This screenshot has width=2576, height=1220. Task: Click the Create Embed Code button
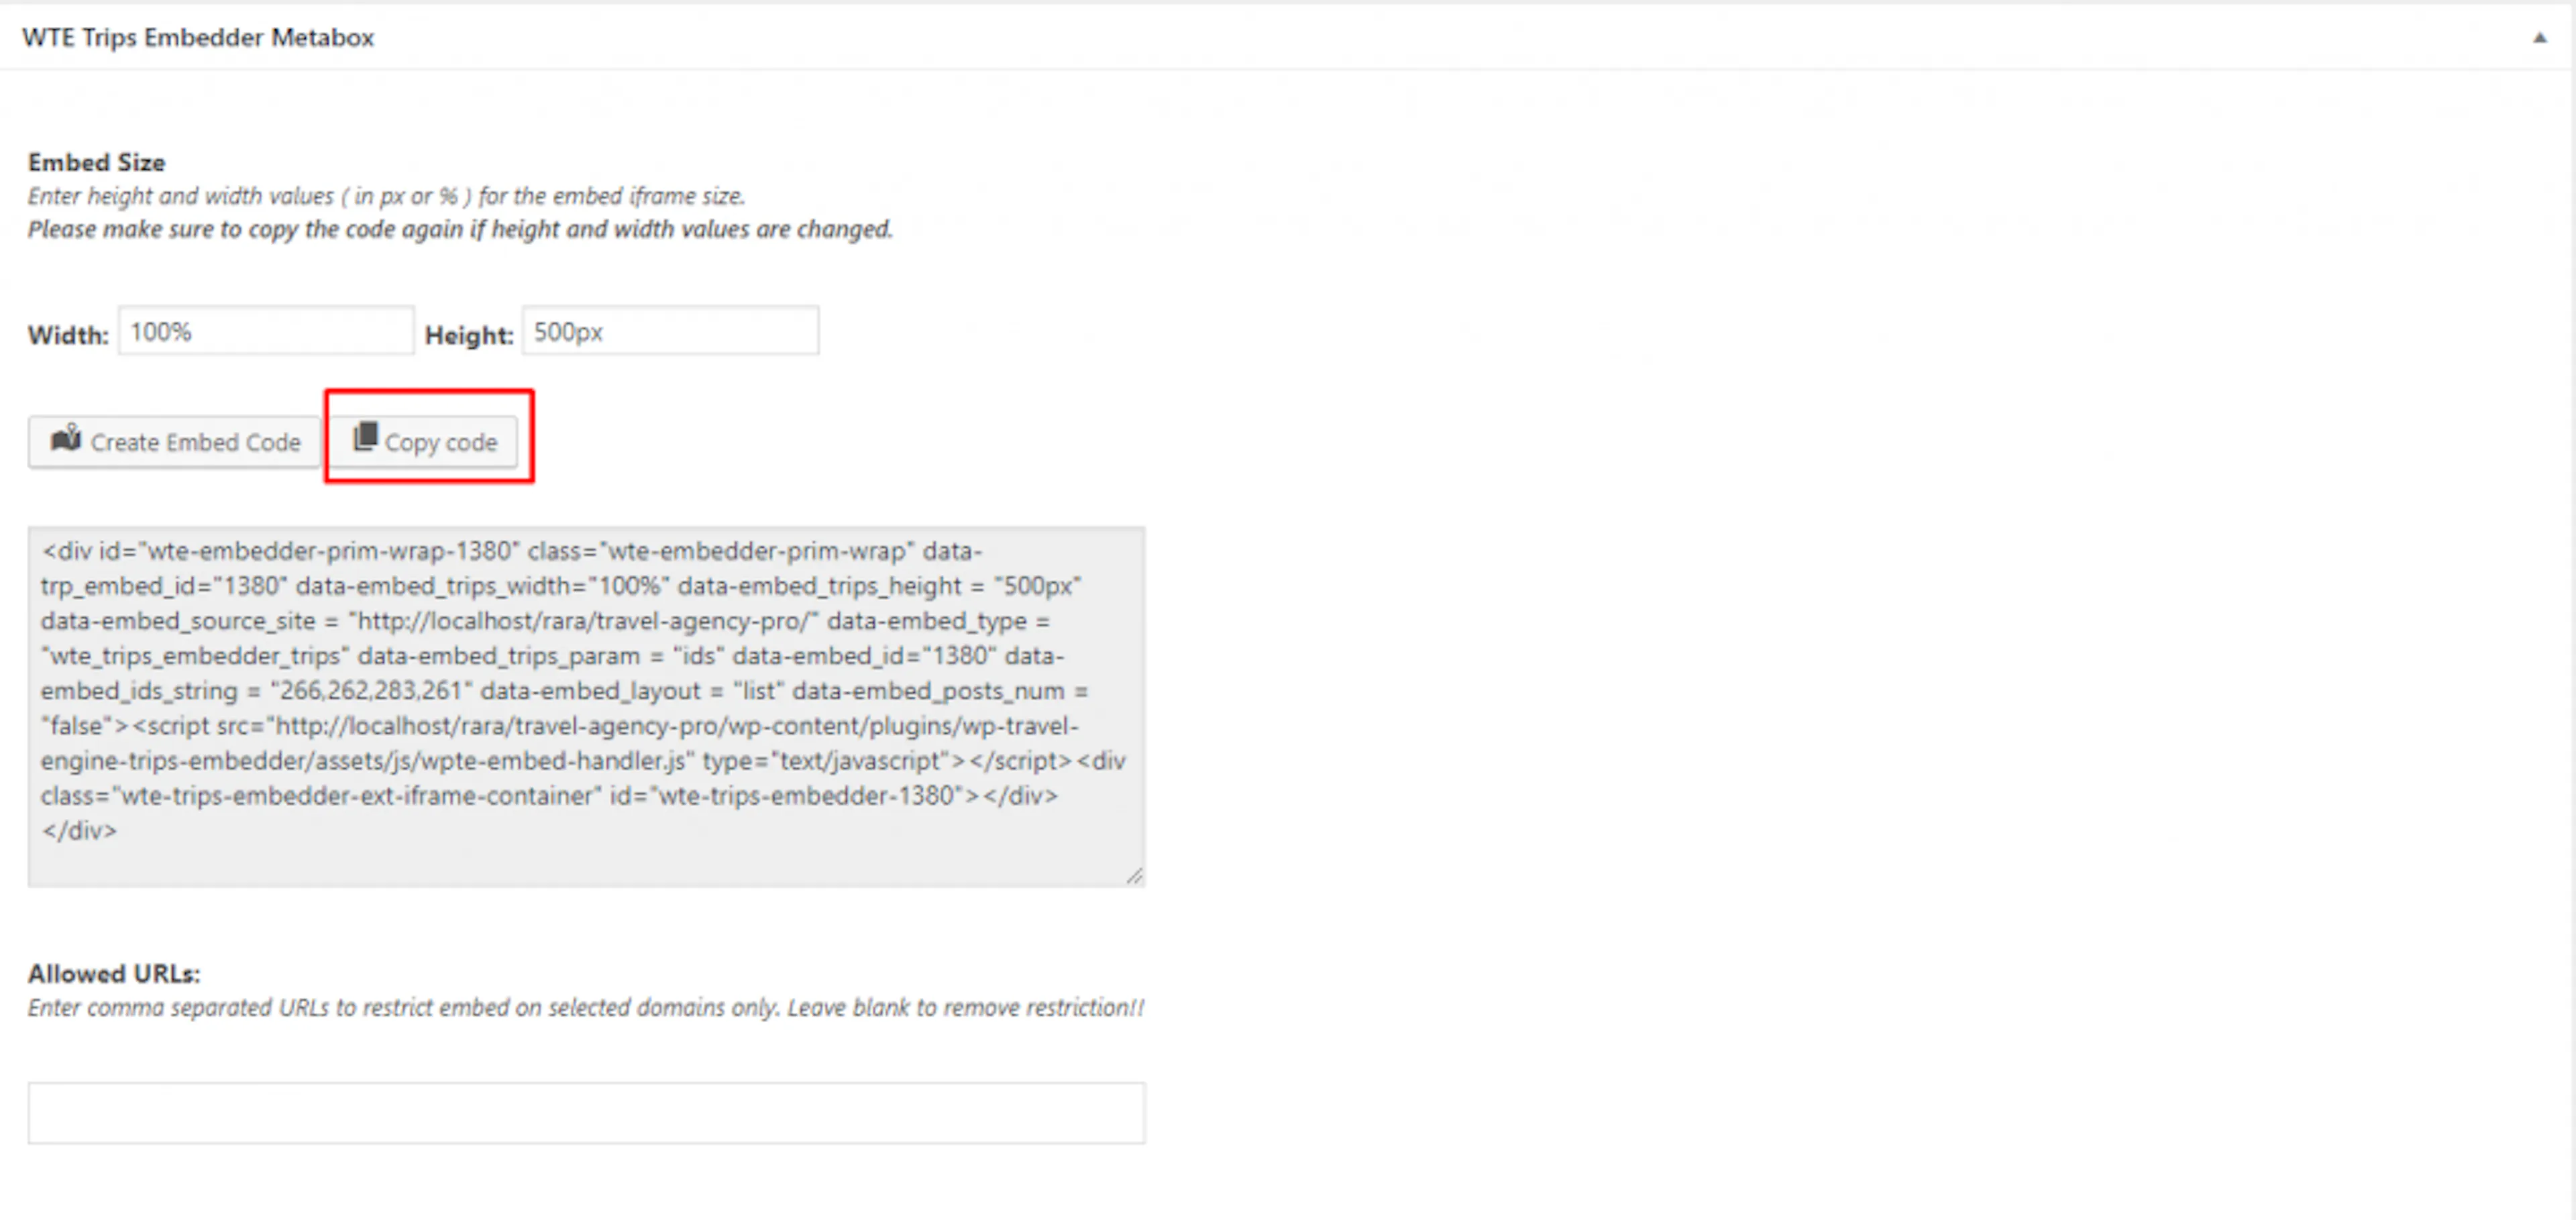pos(175,442)
